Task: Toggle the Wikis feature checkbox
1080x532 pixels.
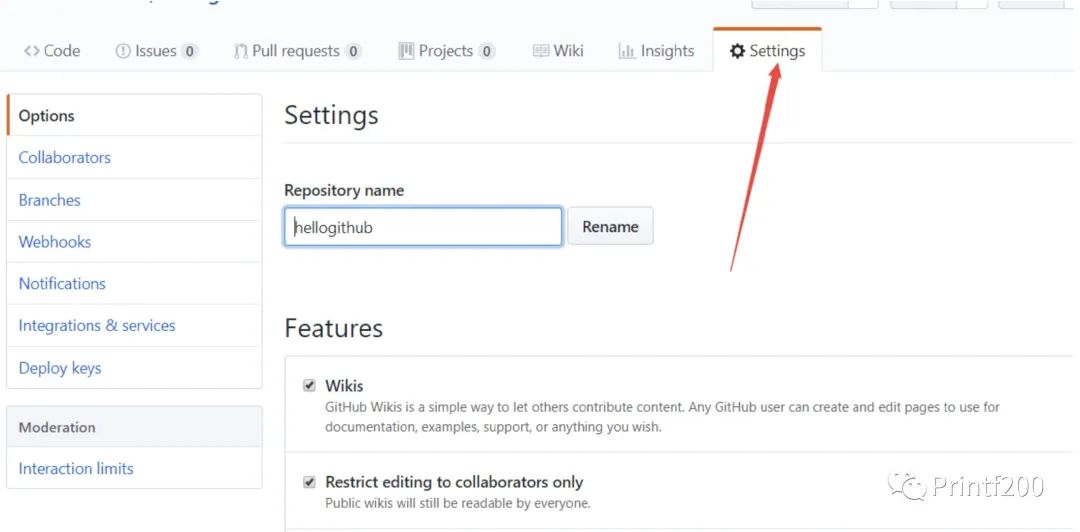Action: (x=310, y=386)
